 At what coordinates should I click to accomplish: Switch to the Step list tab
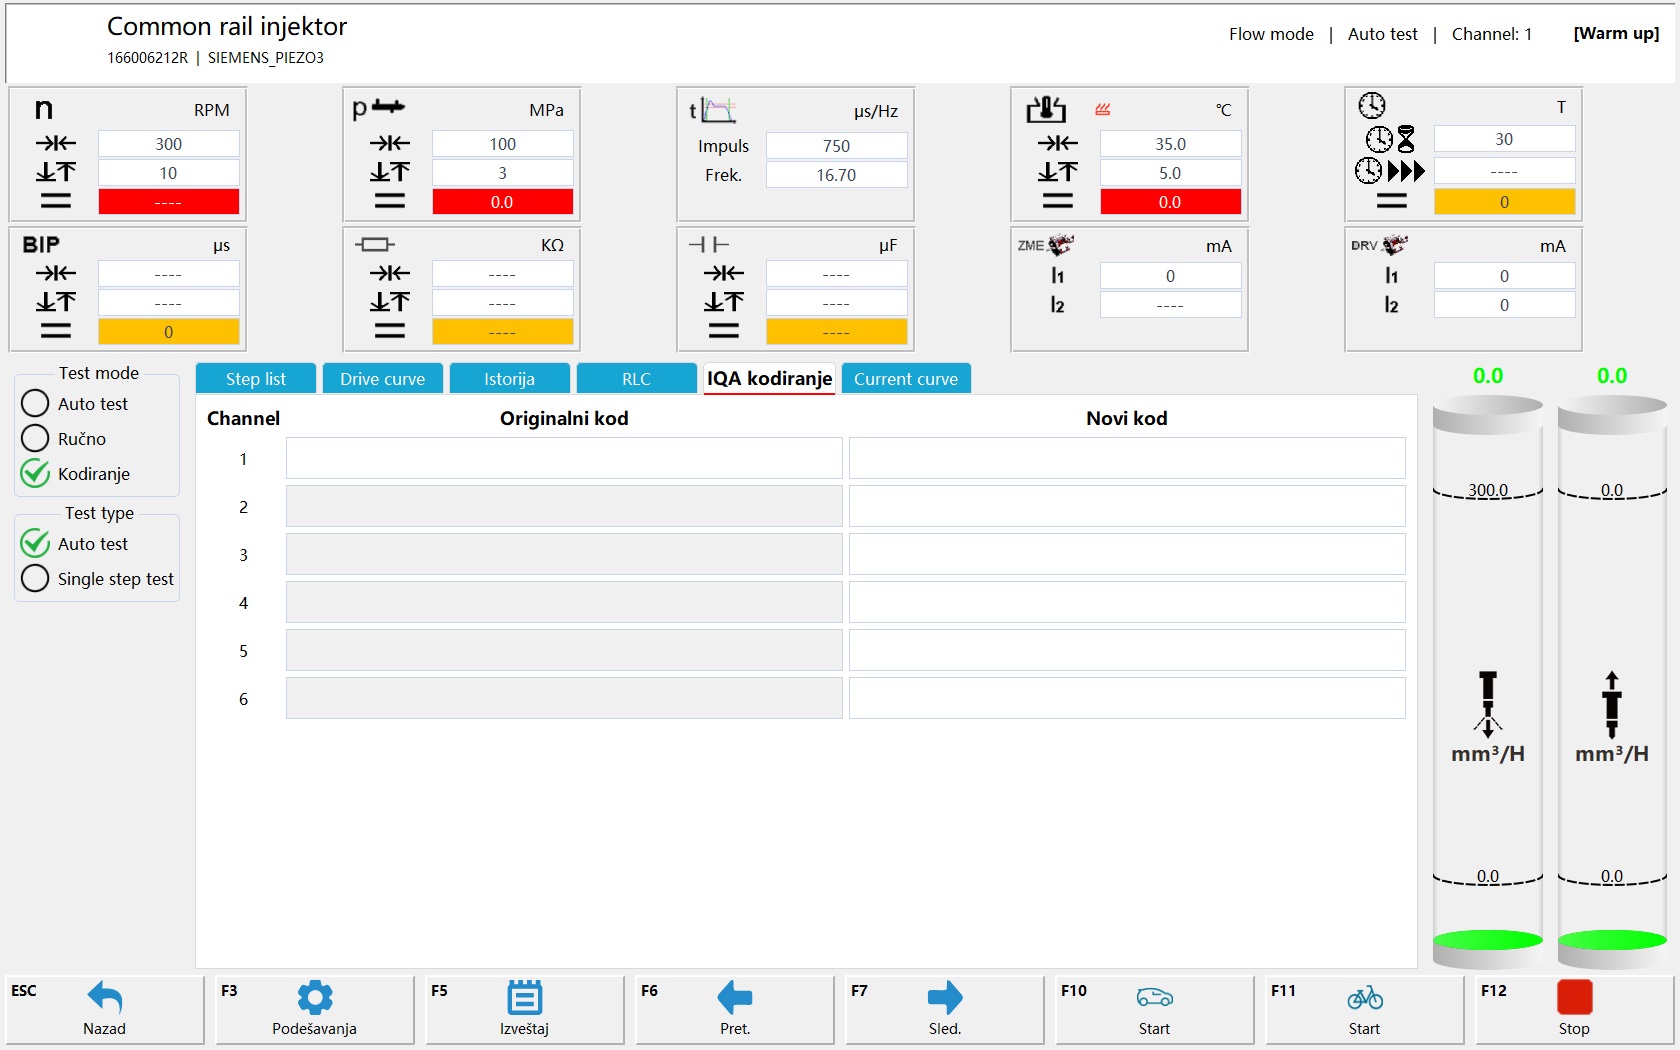(x=256, y=379)
